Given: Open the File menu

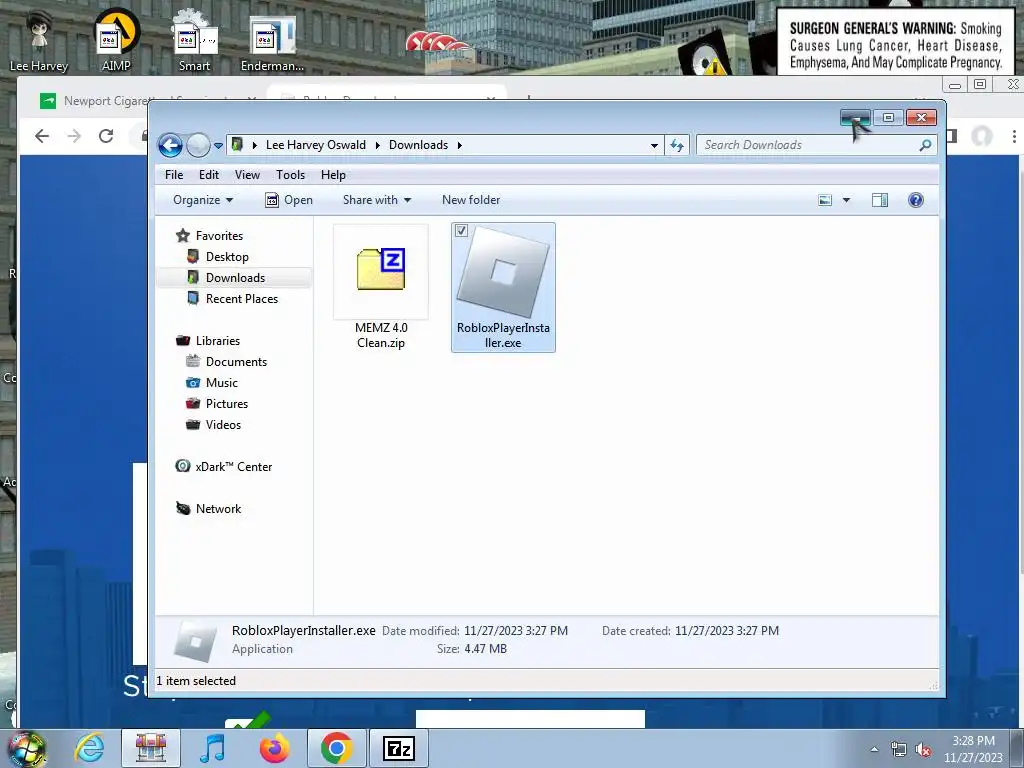Looking at the screenshot, I should click(174, 174).
